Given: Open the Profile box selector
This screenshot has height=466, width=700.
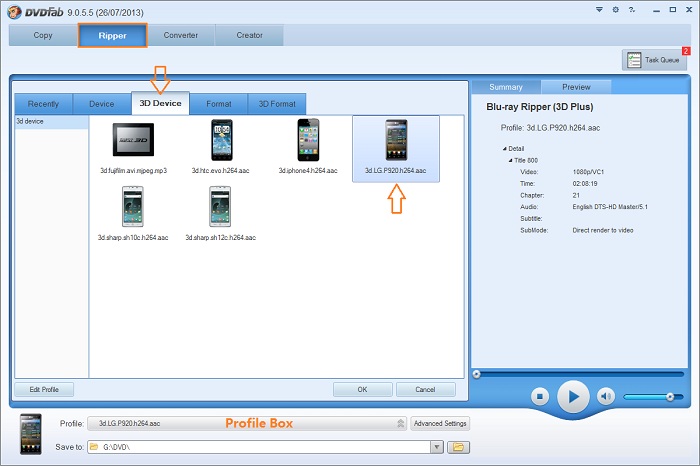Looking at the screenshot, I should click(247, 423).
